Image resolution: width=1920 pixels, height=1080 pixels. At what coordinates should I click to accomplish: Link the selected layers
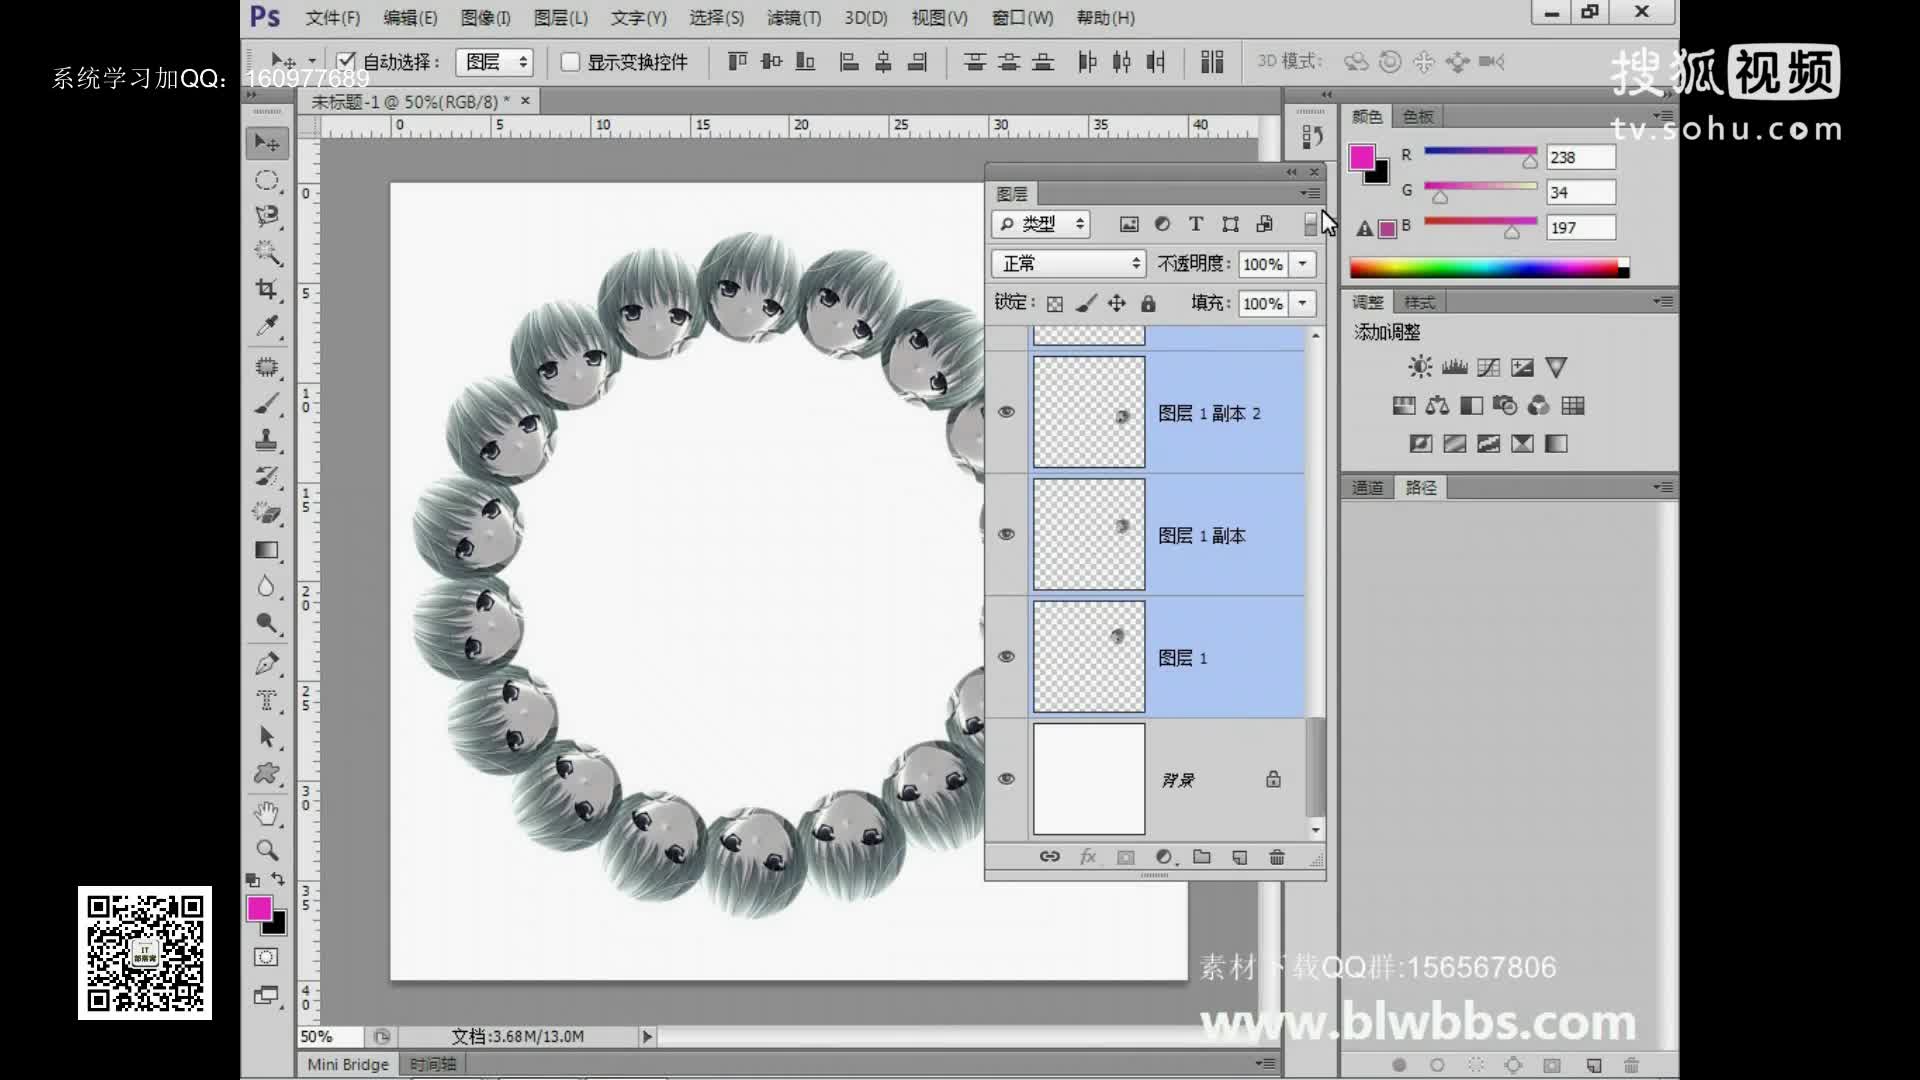coord(1049,857)
